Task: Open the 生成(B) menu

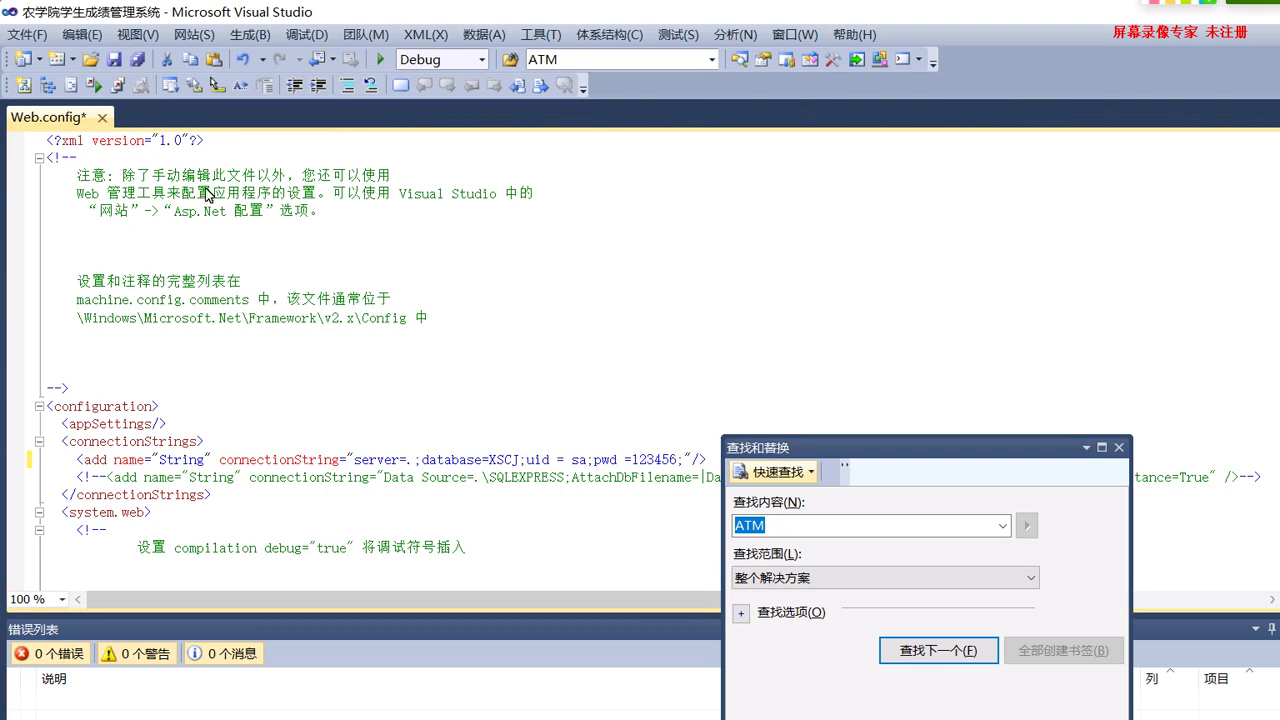Action: (250, 34)
